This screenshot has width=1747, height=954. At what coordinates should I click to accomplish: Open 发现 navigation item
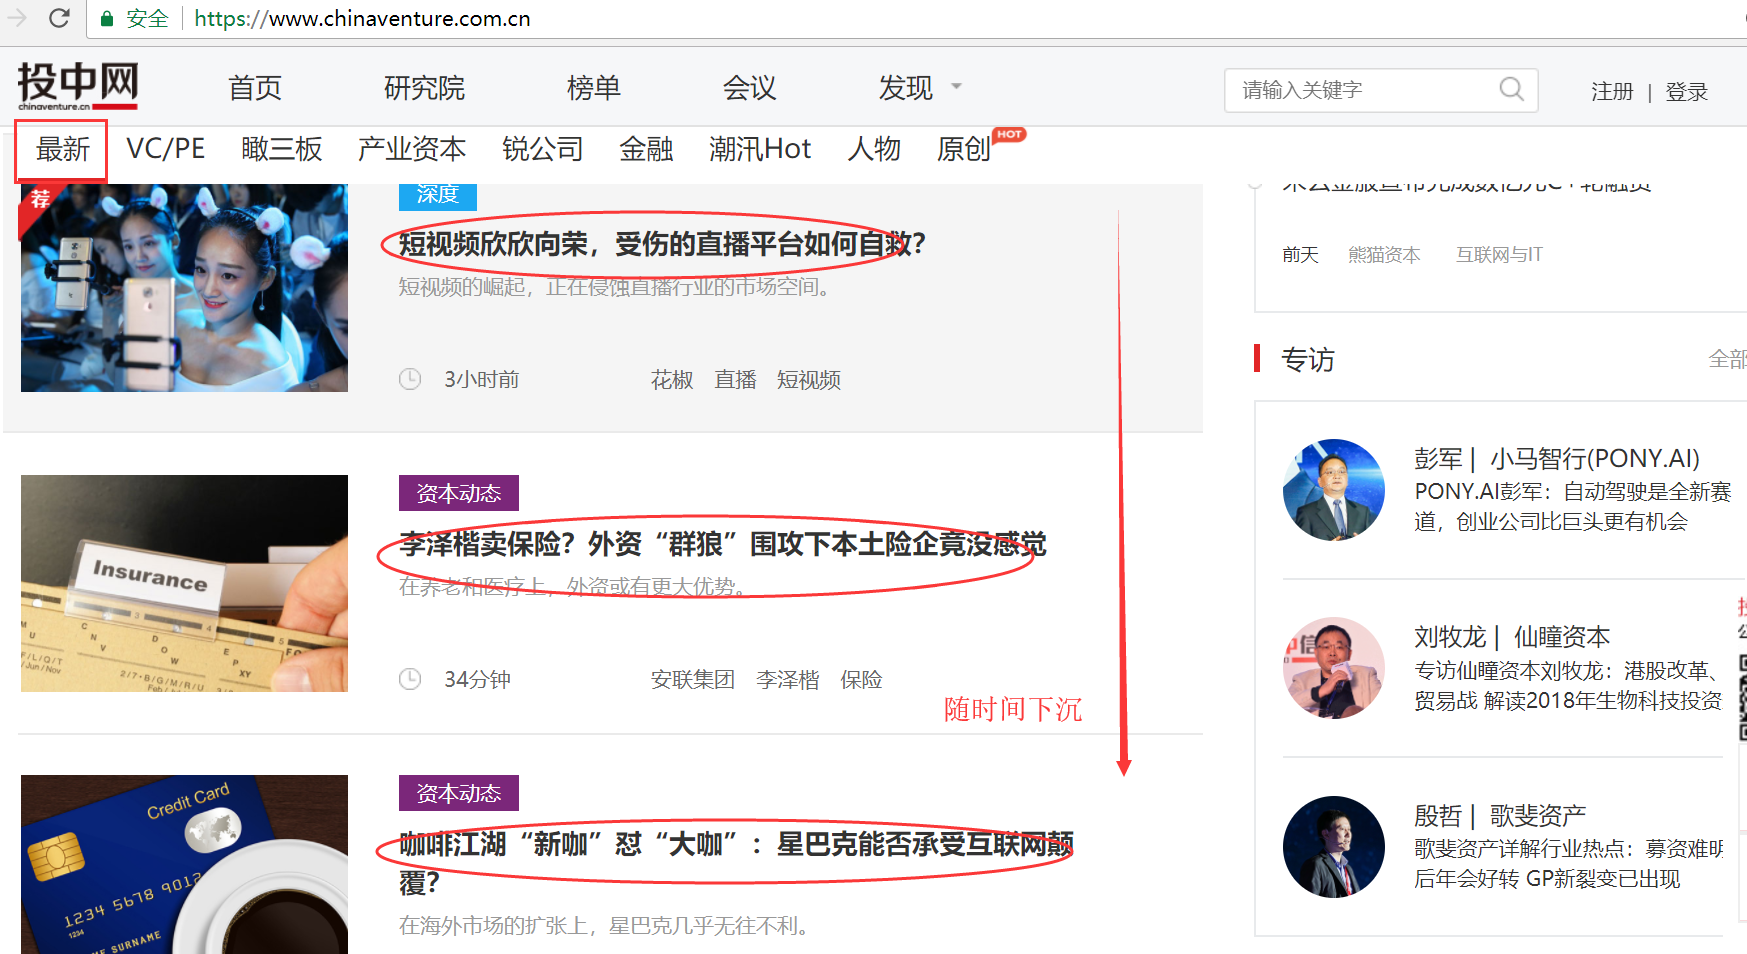pyautogui.click(x=906, y=88)
